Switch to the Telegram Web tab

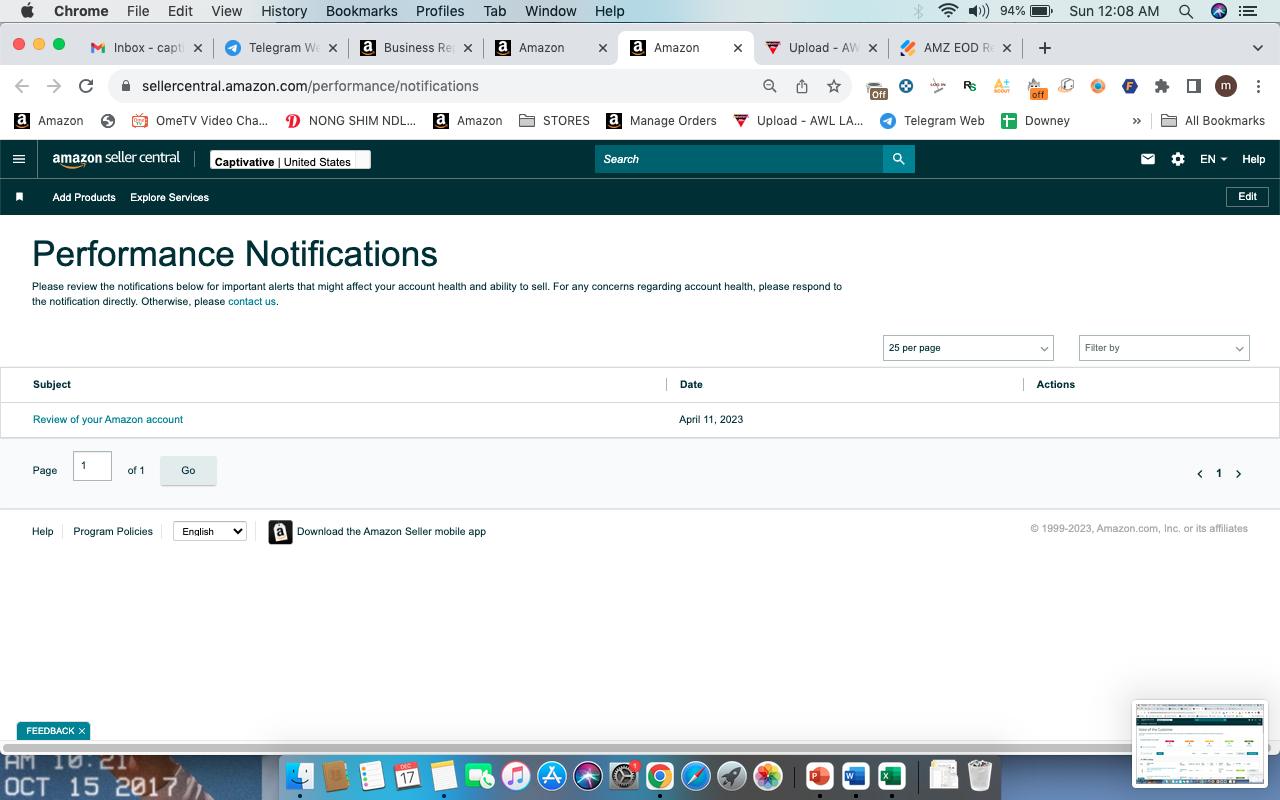283,48
